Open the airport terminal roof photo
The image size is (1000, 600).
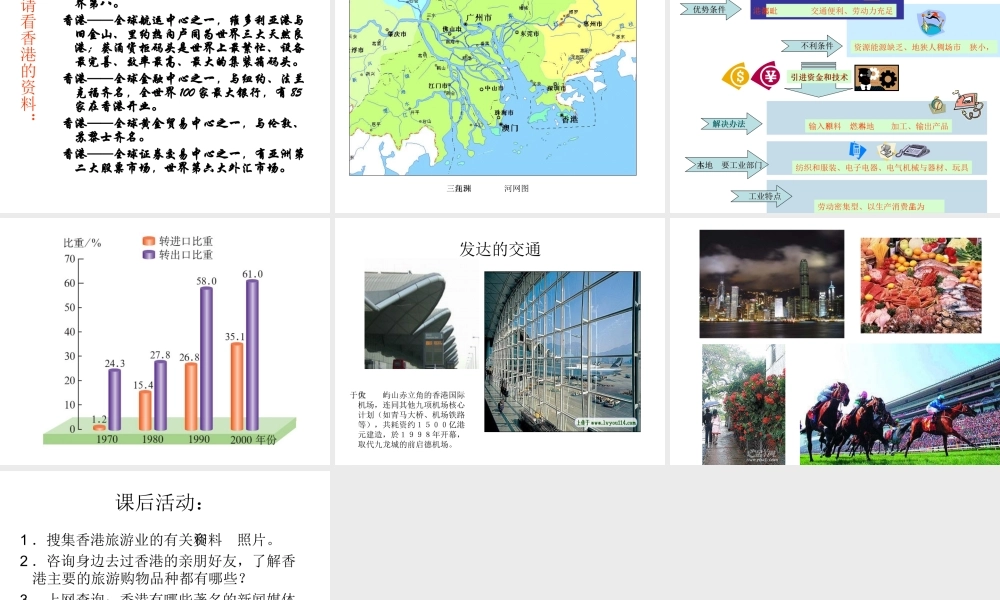[421, 320]
